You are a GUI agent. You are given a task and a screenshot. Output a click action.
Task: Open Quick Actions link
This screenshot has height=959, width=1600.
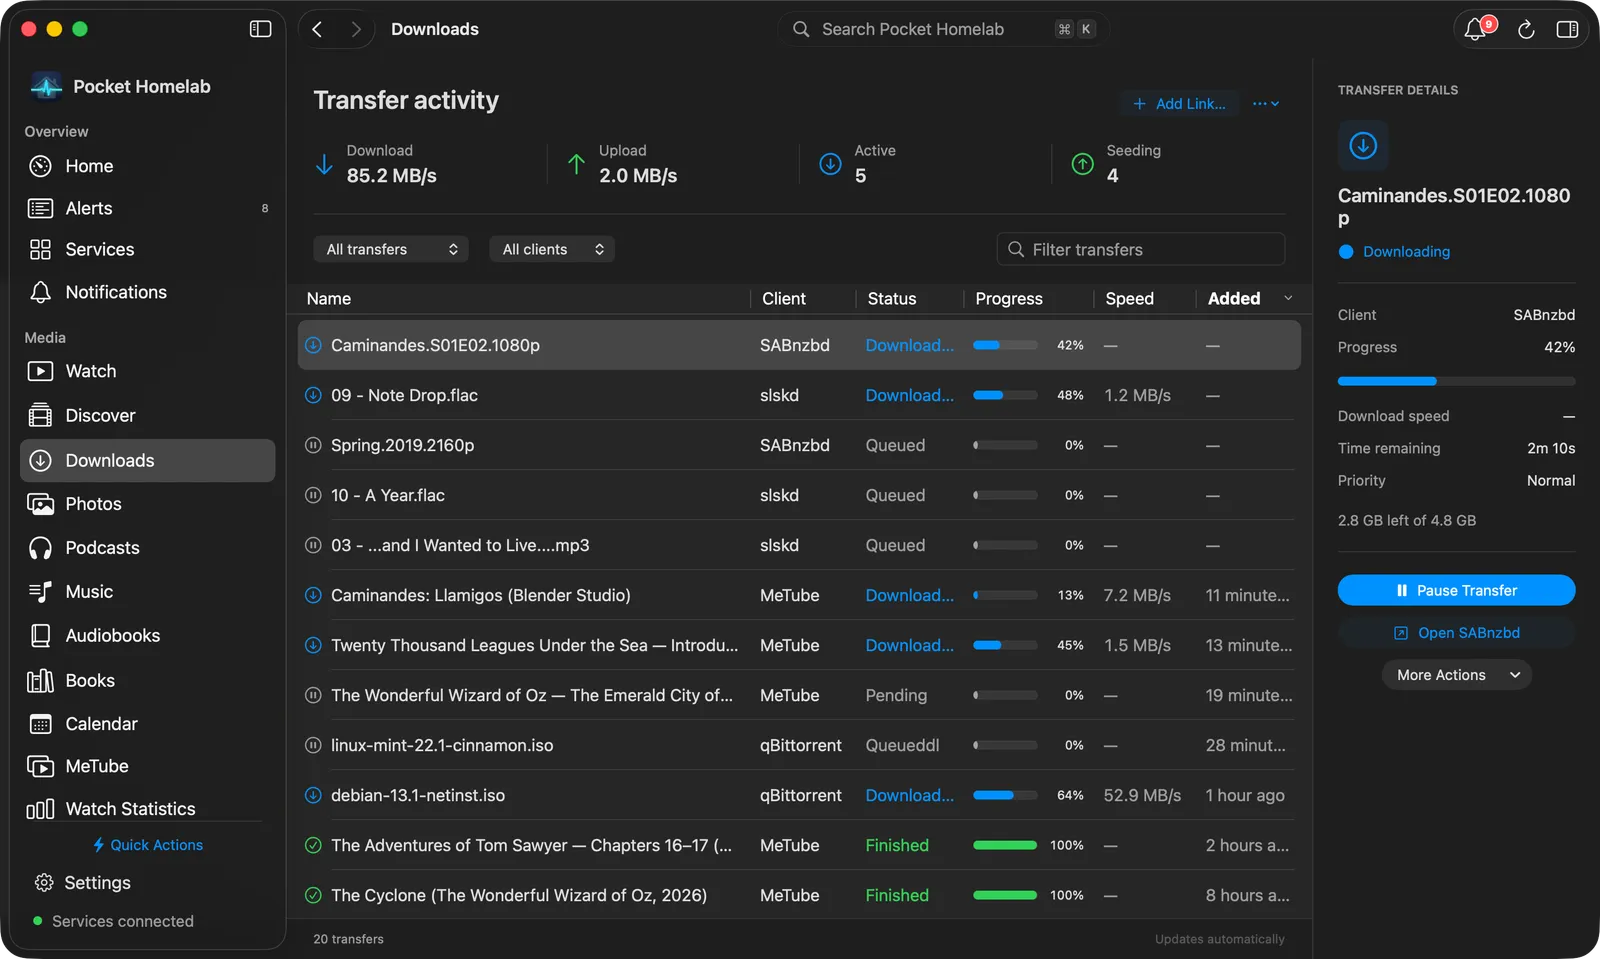point(148,845)
